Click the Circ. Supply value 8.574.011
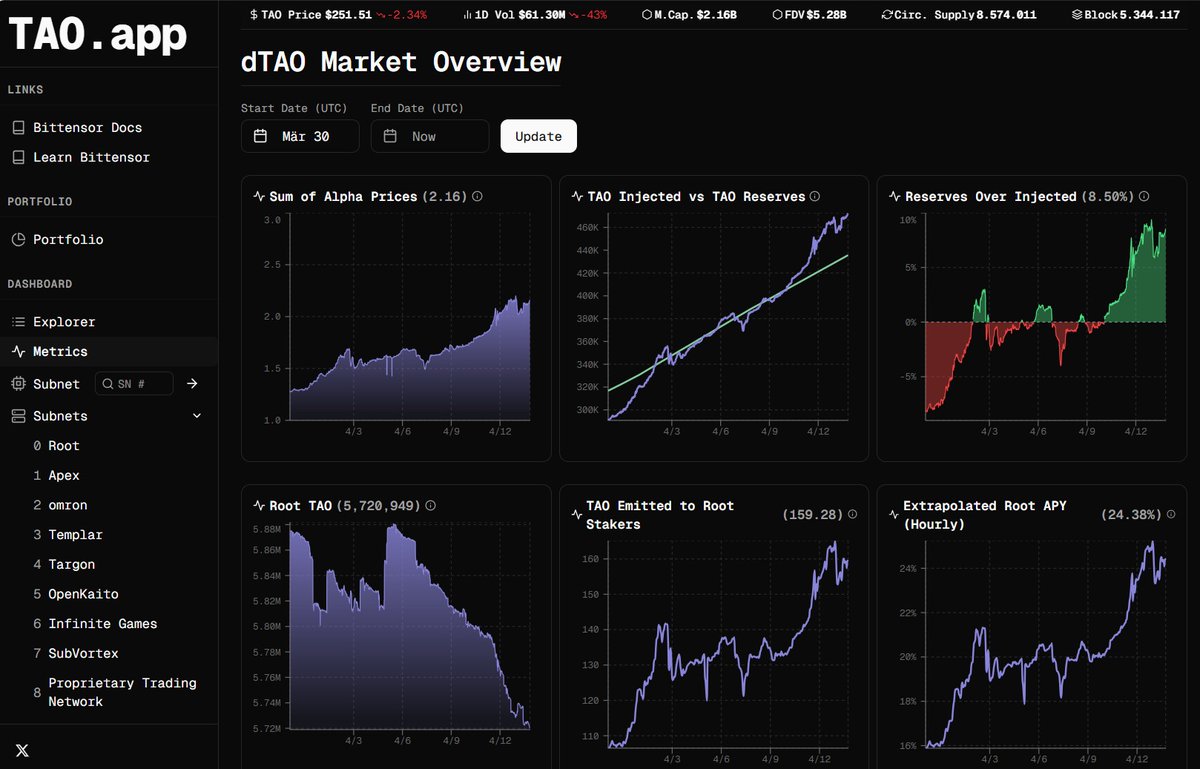Image resolution: width=1200 pixels, height=769 pixels. point(1006,15)
